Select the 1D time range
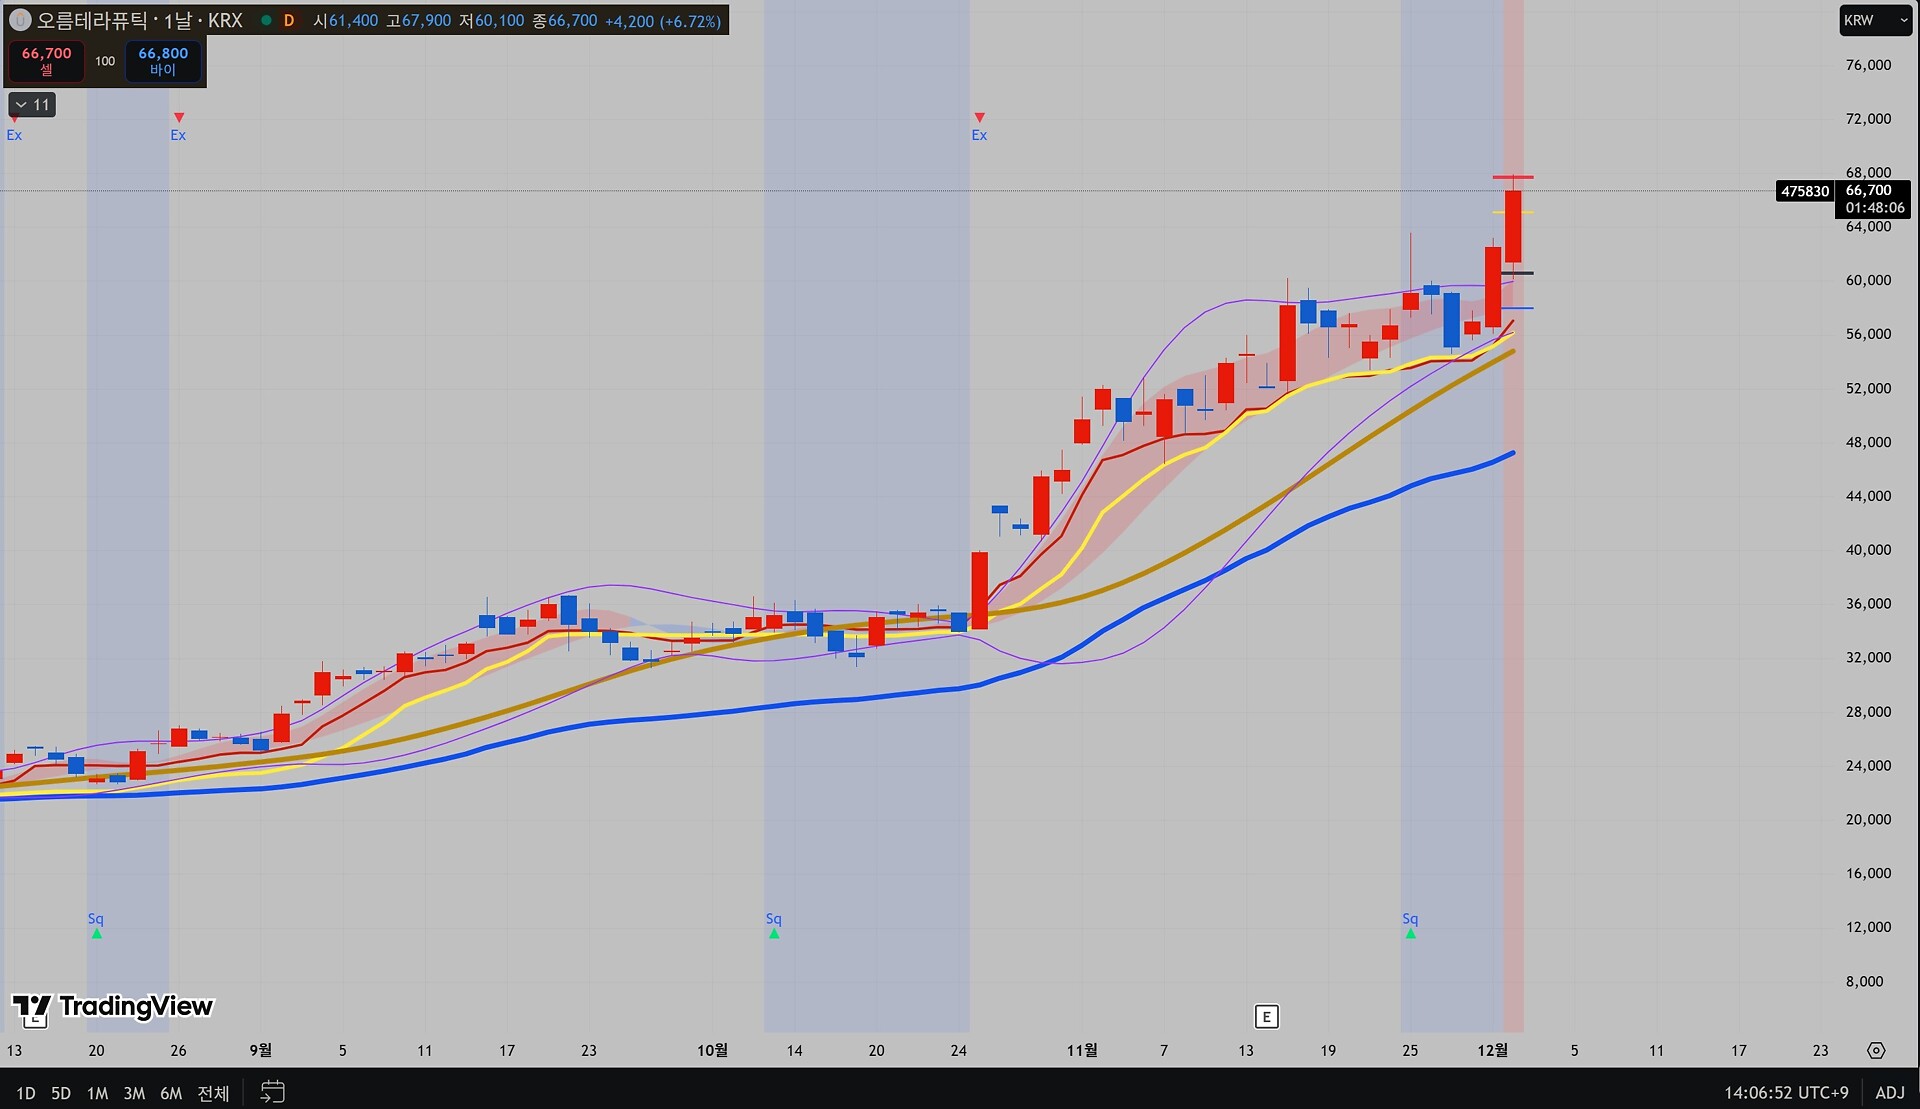Image resolution: width=1920 pixels, height=1109 pixels. click(26, 1093)
